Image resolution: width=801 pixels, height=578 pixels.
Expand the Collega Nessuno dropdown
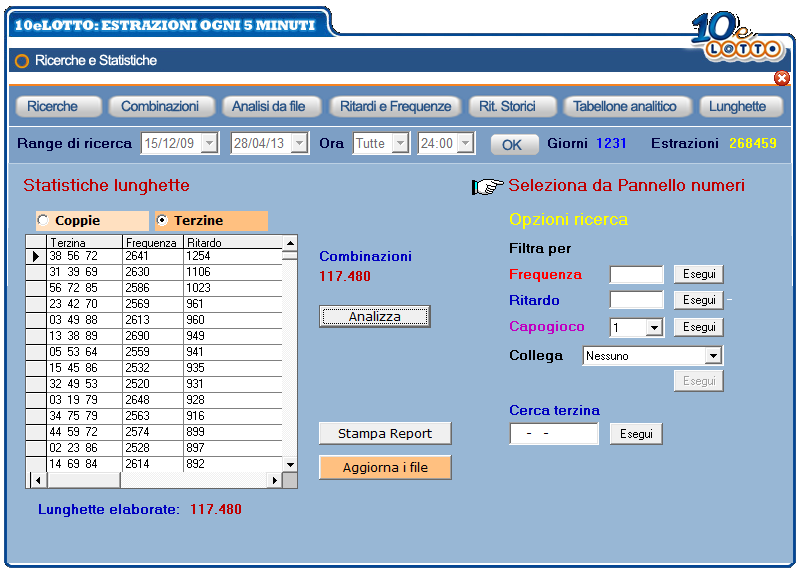[x=713, y=355]
